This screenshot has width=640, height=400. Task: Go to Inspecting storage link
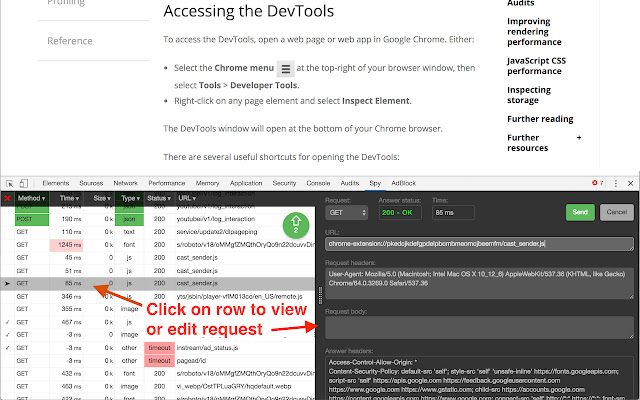(x=529, y=95)
